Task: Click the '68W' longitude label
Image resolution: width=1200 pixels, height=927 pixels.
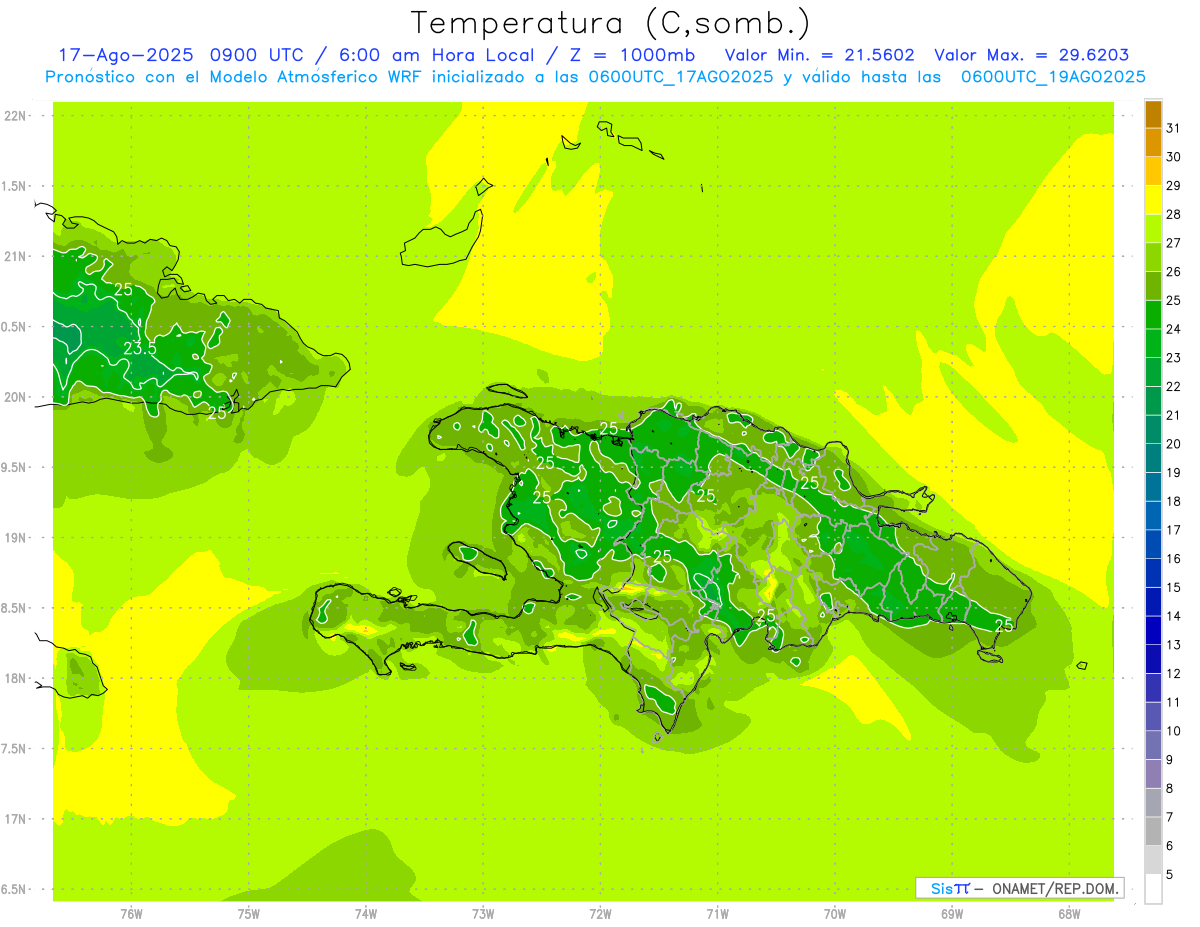Action: coord(1069,914)
